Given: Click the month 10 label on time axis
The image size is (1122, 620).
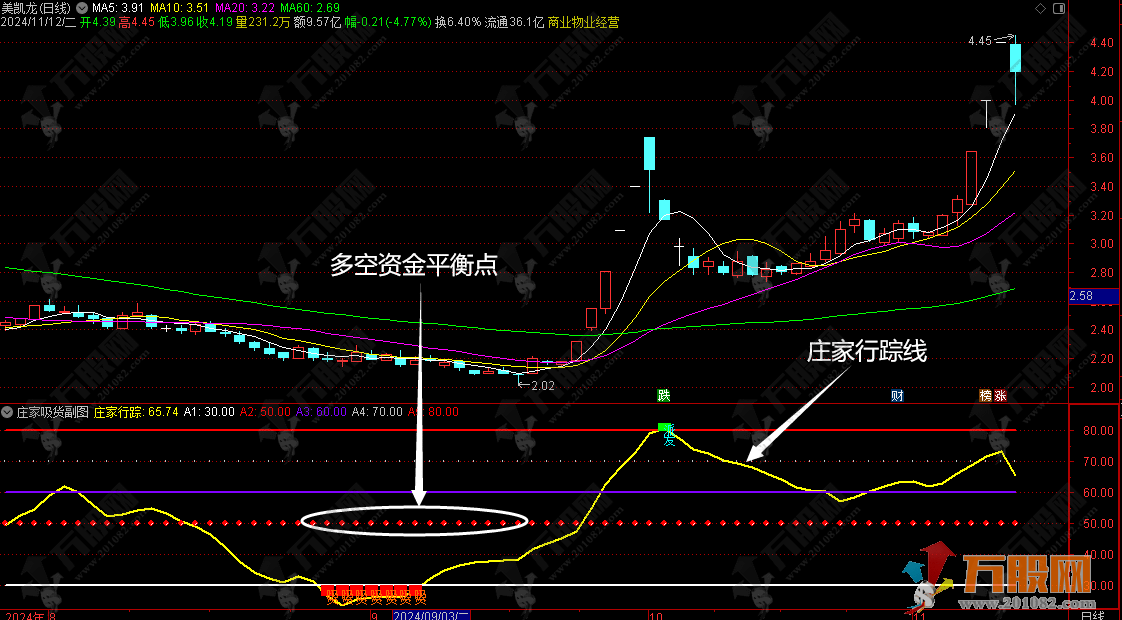Looking at the screenshot, I should point(655,615).
